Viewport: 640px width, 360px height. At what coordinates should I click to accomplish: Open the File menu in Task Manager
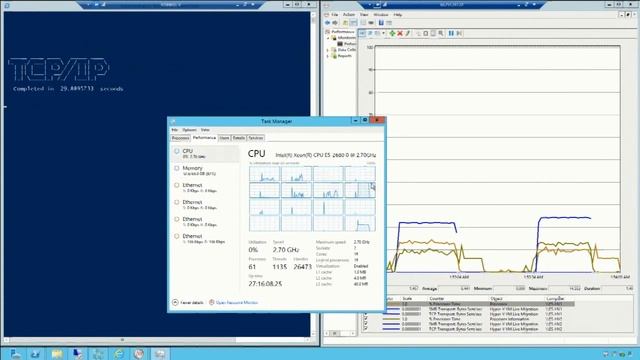coord(174,130)
